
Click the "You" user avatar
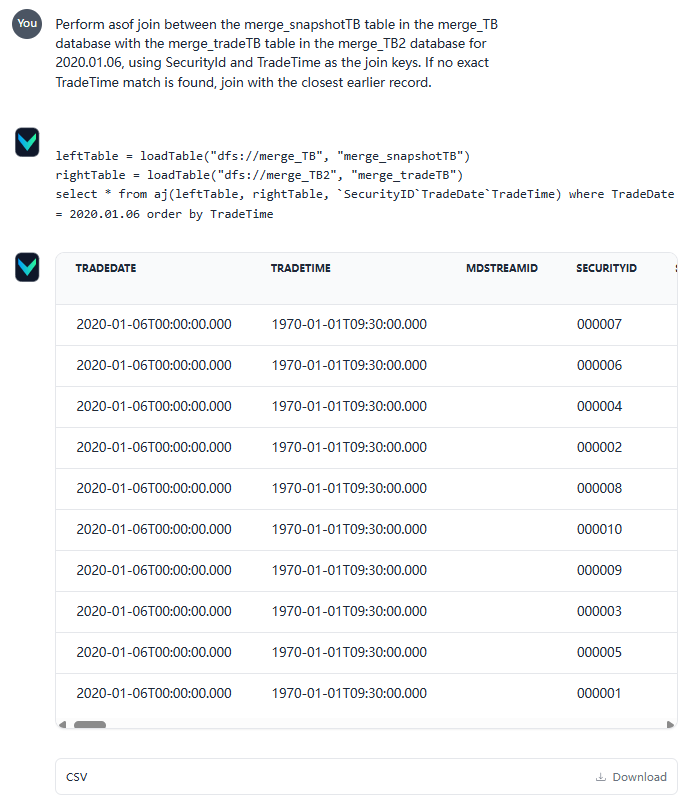click(x=27, y=23)
